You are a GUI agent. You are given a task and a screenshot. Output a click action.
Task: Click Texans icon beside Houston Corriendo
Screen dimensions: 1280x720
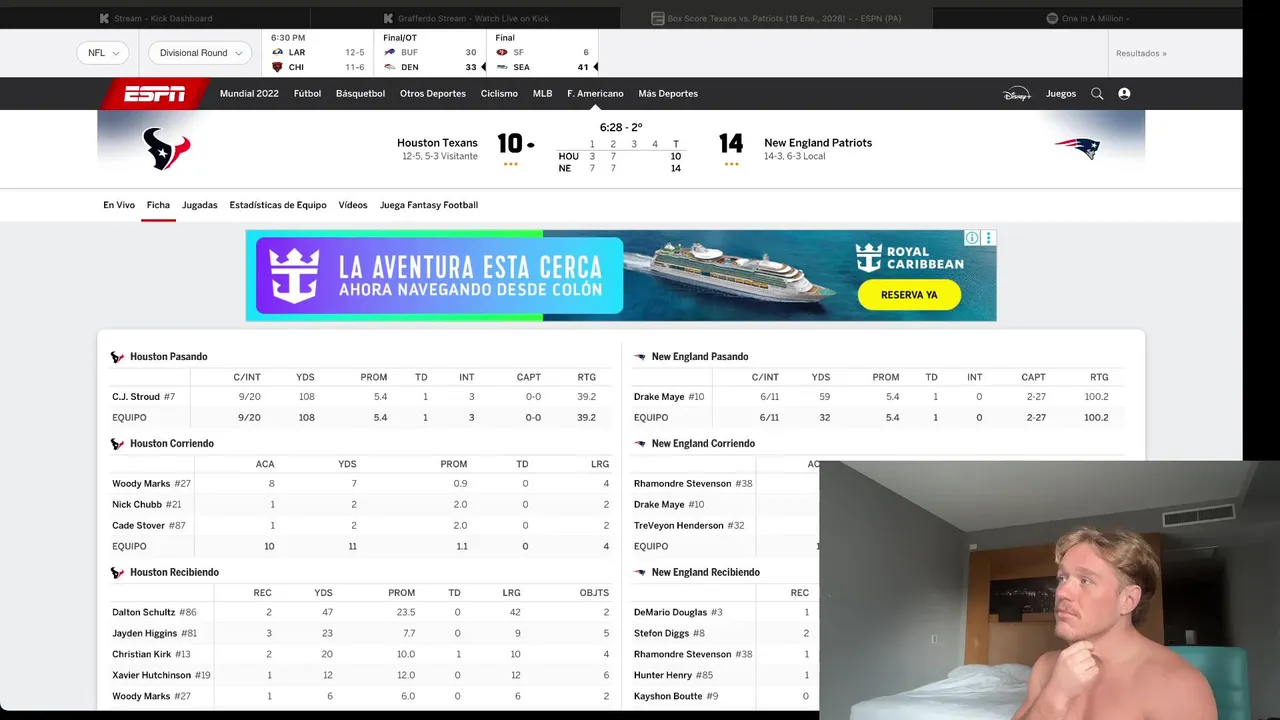click(117, 444)
